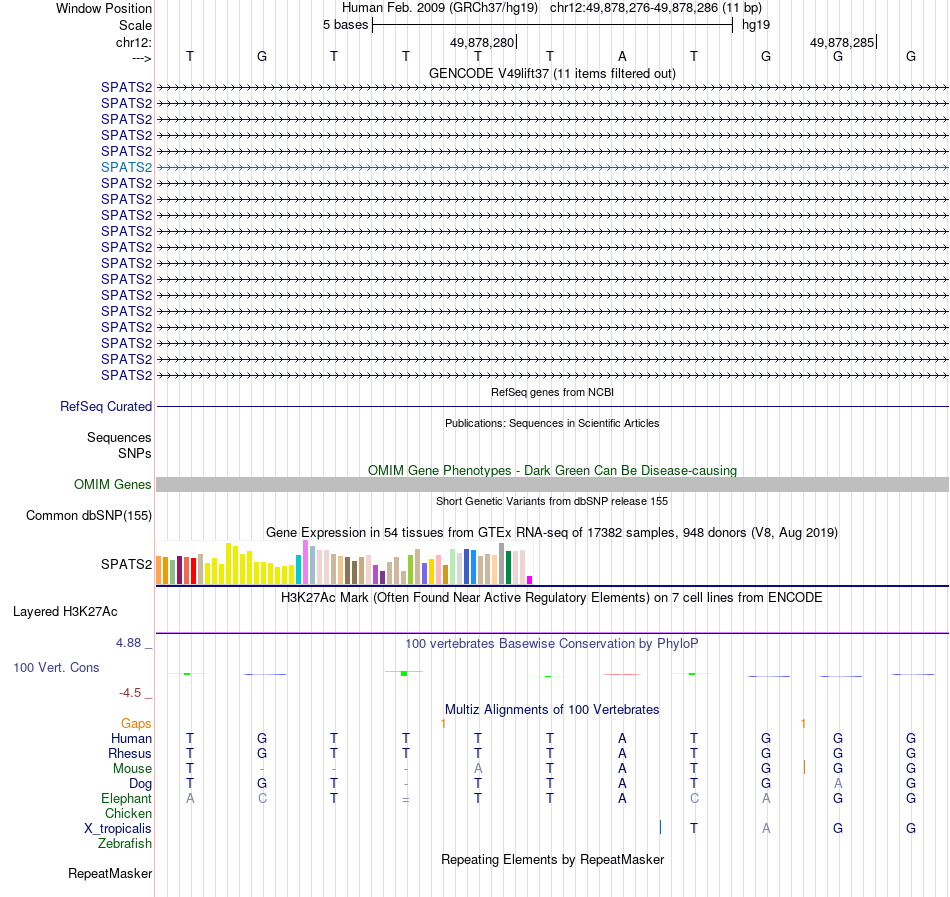Click the Elephant alignment row label

click(x=126, y=798)
